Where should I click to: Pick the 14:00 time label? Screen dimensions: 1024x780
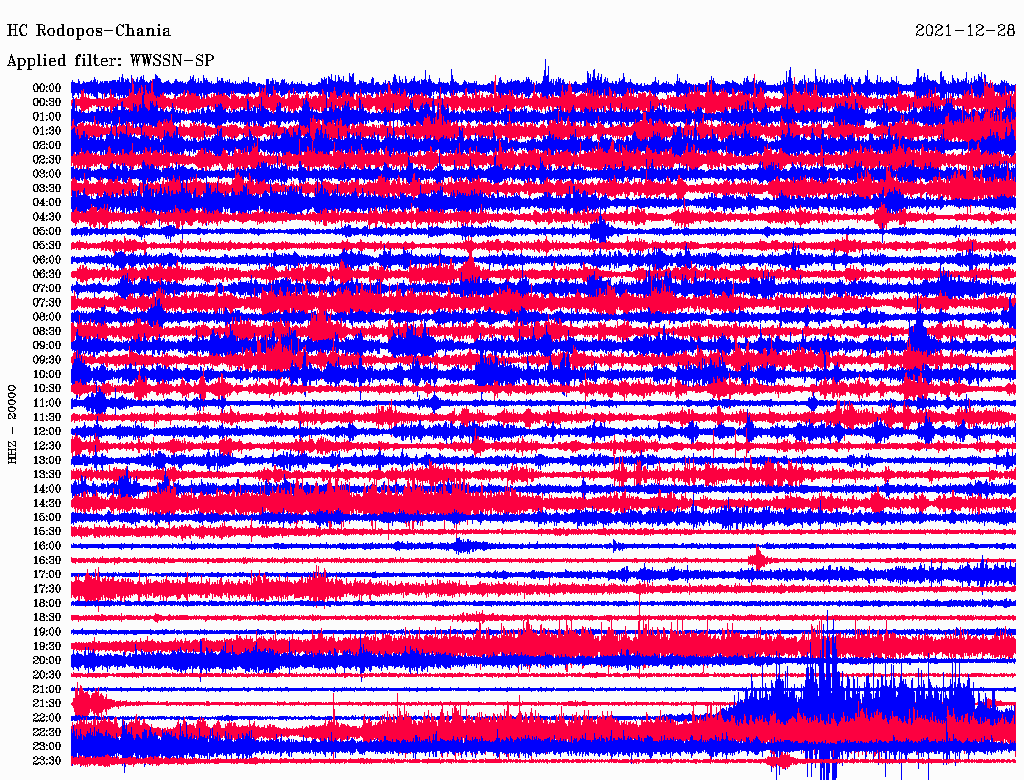tap(47, 489)
